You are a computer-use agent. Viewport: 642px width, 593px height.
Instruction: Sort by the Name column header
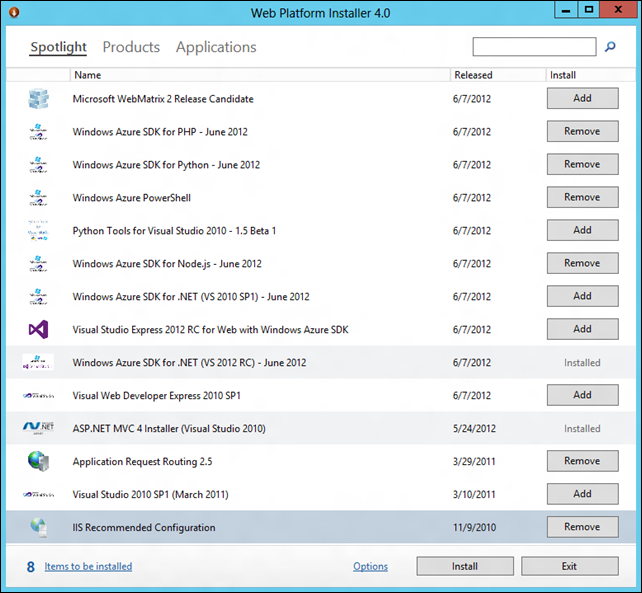pyautogui.click(x=260, y=75)
